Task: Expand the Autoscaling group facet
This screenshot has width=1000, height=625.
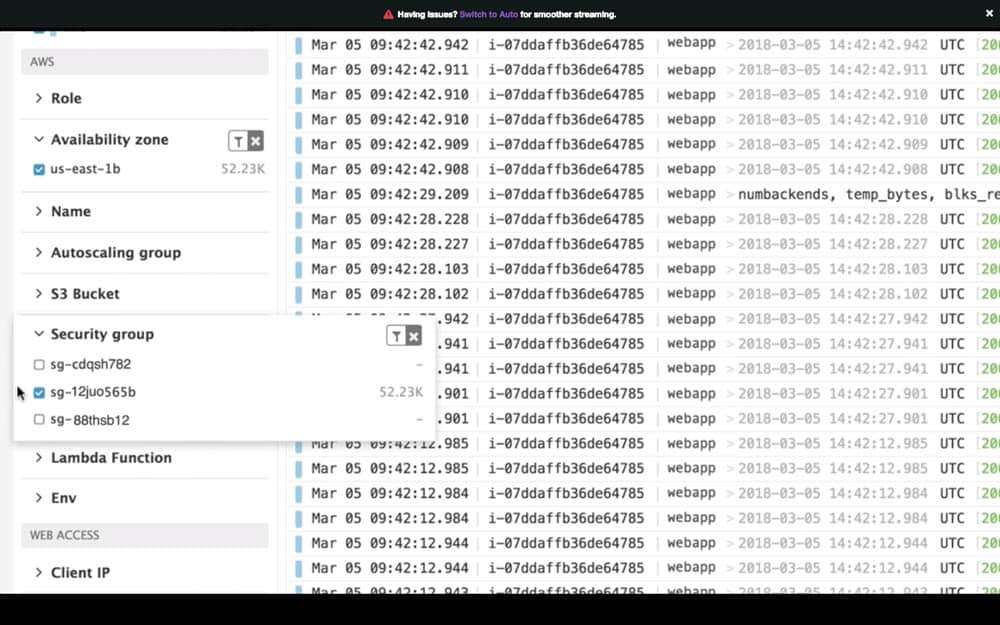Action: (115, 253)
